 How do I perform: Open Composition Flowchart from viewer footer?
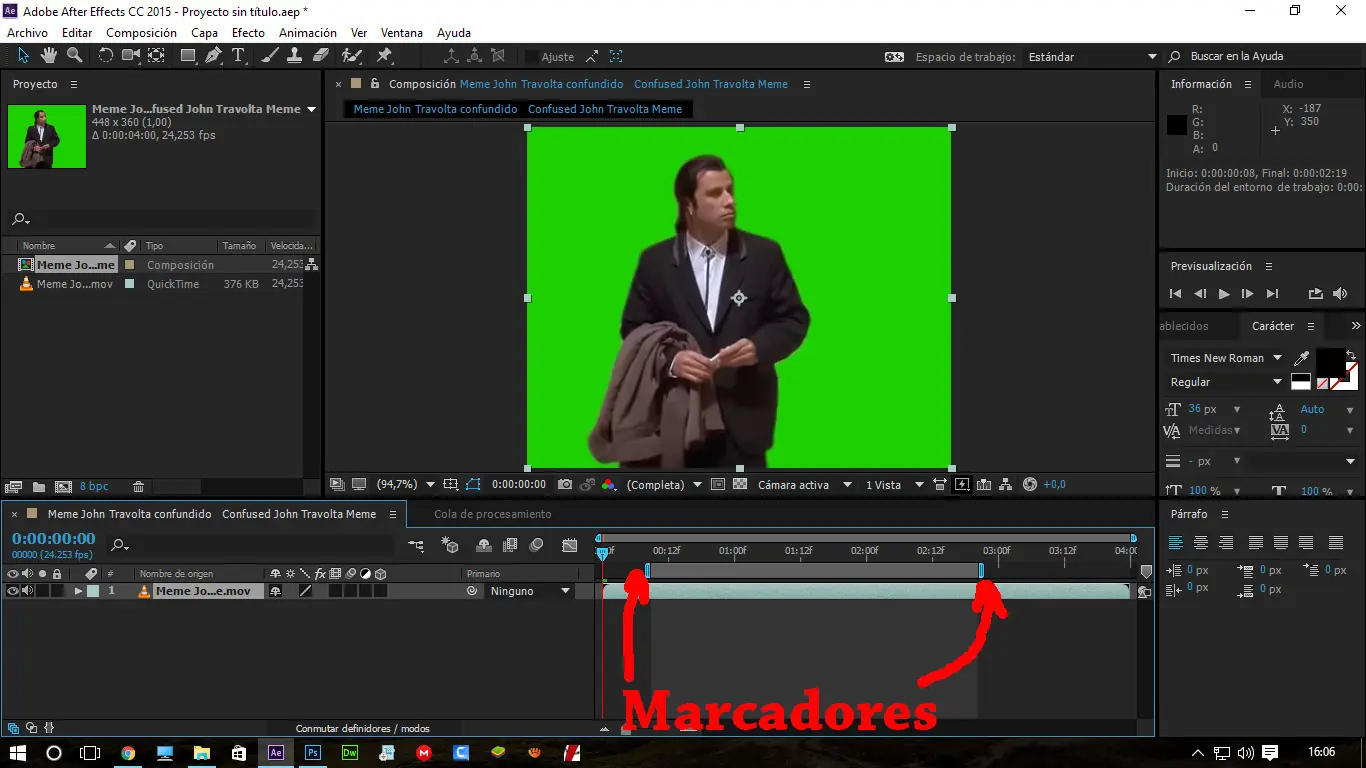(1006, 485)
